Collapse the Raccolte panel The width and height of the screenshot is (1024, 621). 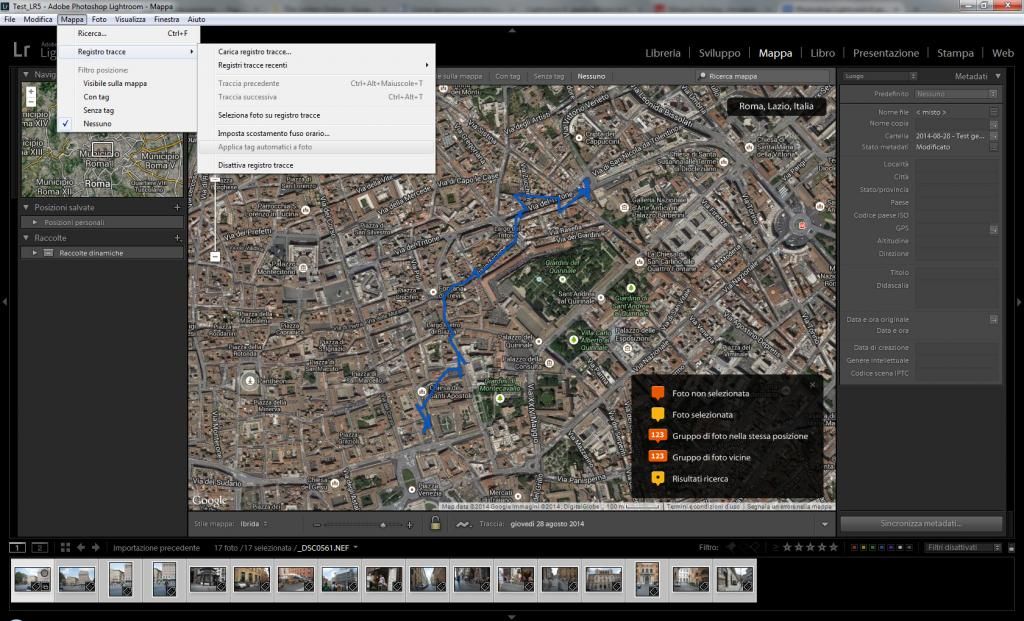[26, 238]
